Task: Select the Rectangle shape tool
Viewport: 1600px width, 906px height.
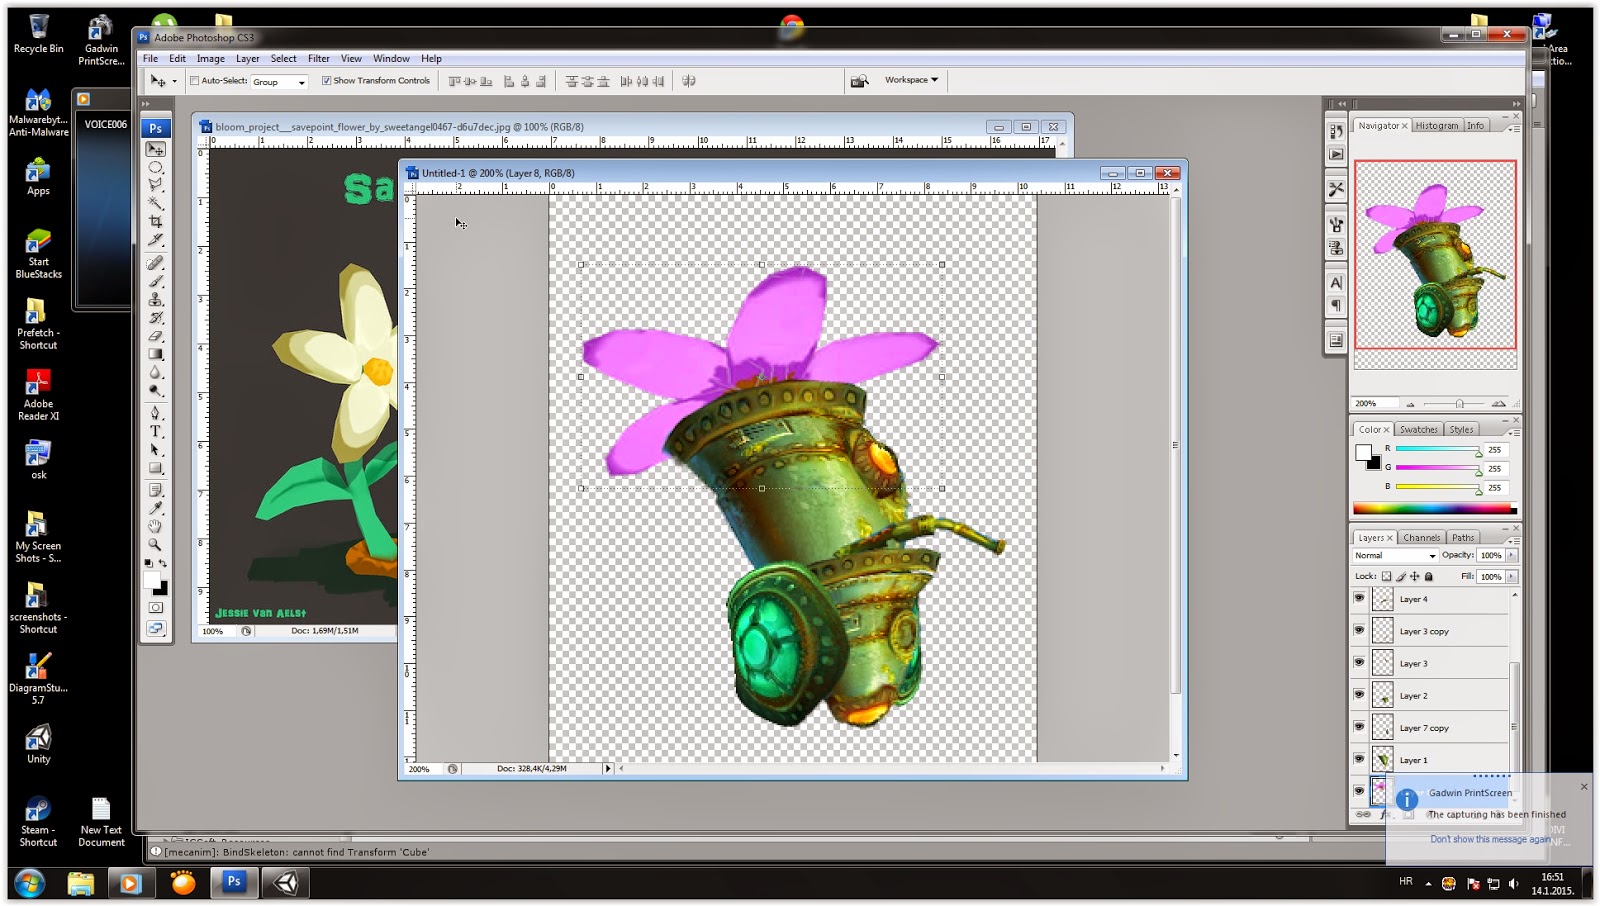Action: click(156, 467)
